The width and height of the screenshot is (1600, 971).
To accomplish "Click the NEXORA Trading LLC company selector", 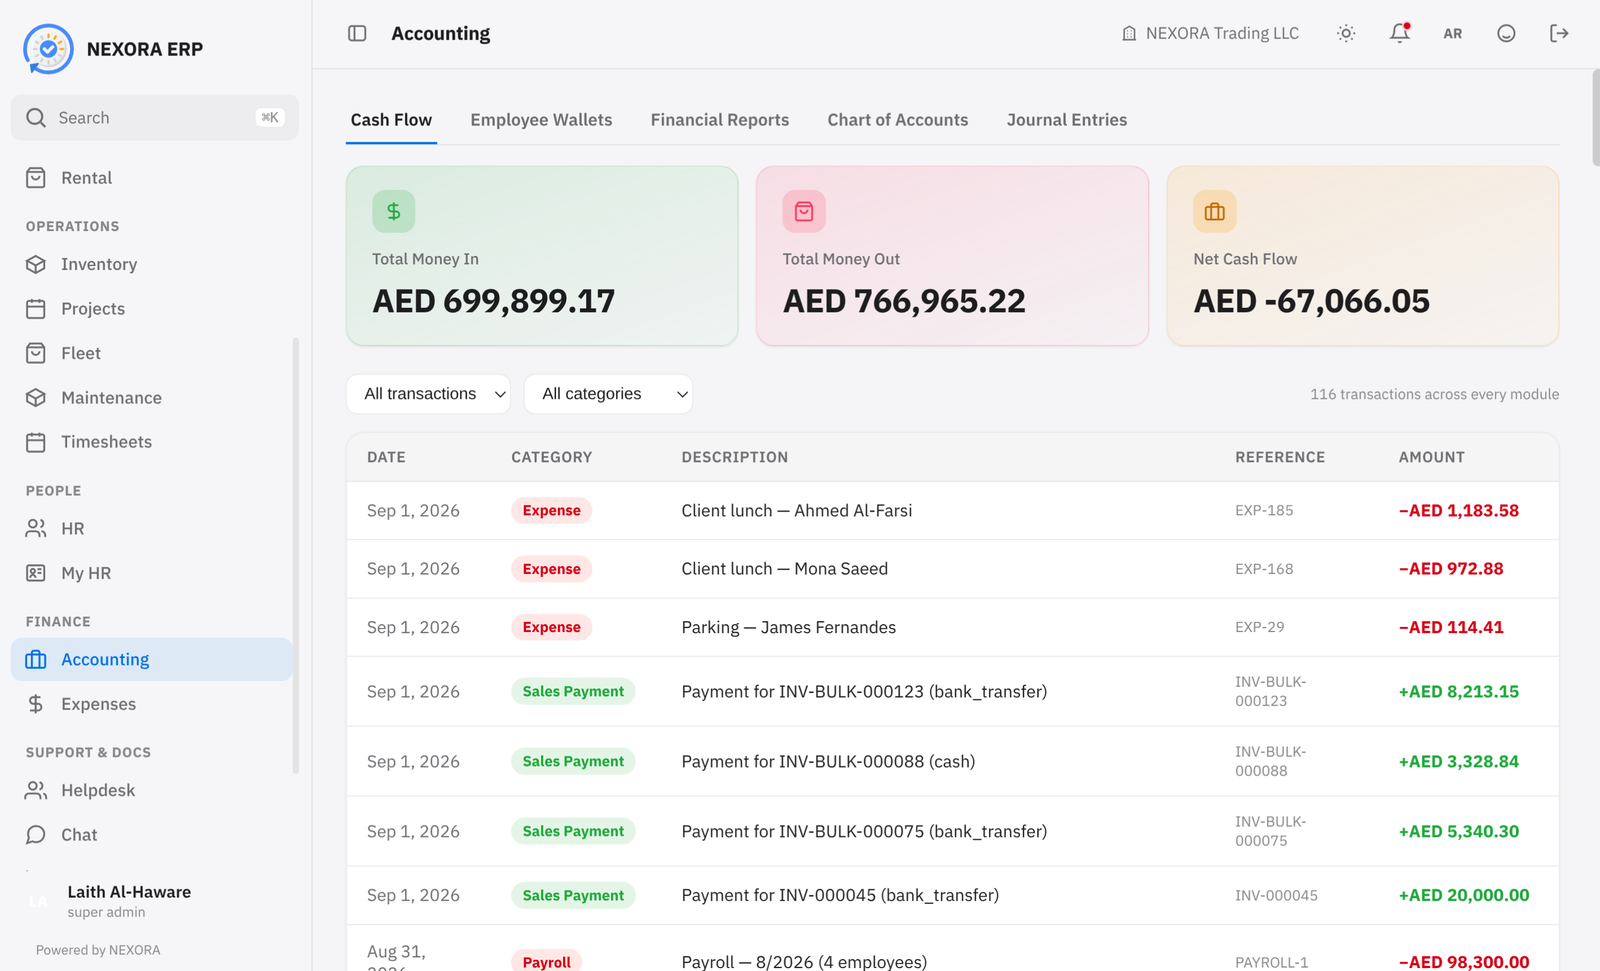I will [1210, 33].
